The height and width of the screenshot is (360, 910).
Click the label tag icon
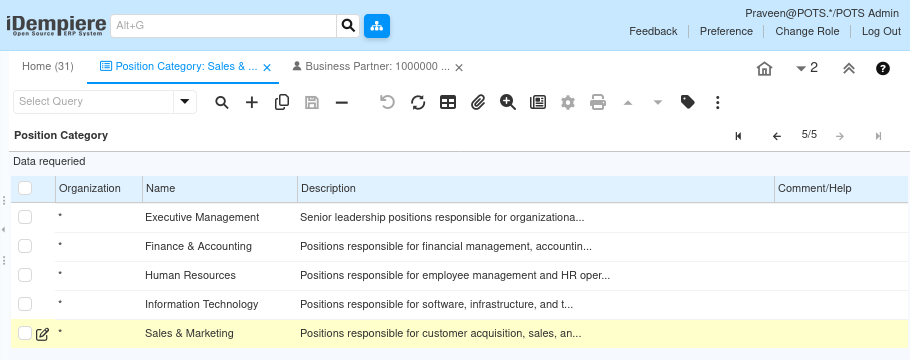[688, 103]
